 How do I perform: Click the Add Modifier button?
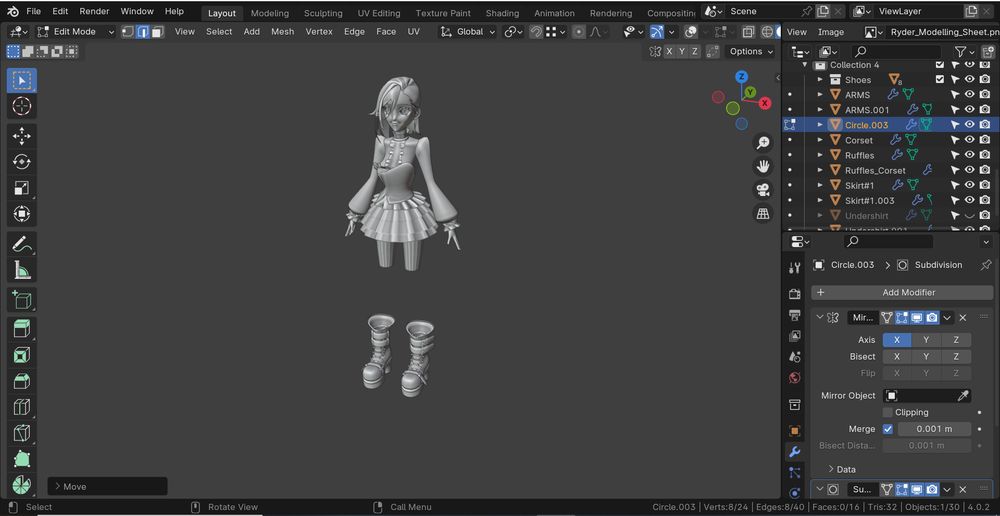[902, 292]
